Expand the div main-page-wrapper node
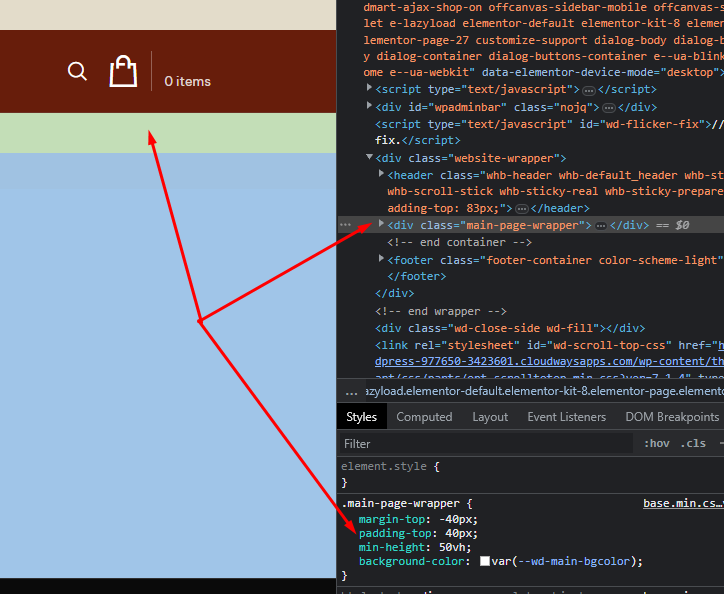The height and width of the screenshot is (594, 724). [x=381, y=224]
